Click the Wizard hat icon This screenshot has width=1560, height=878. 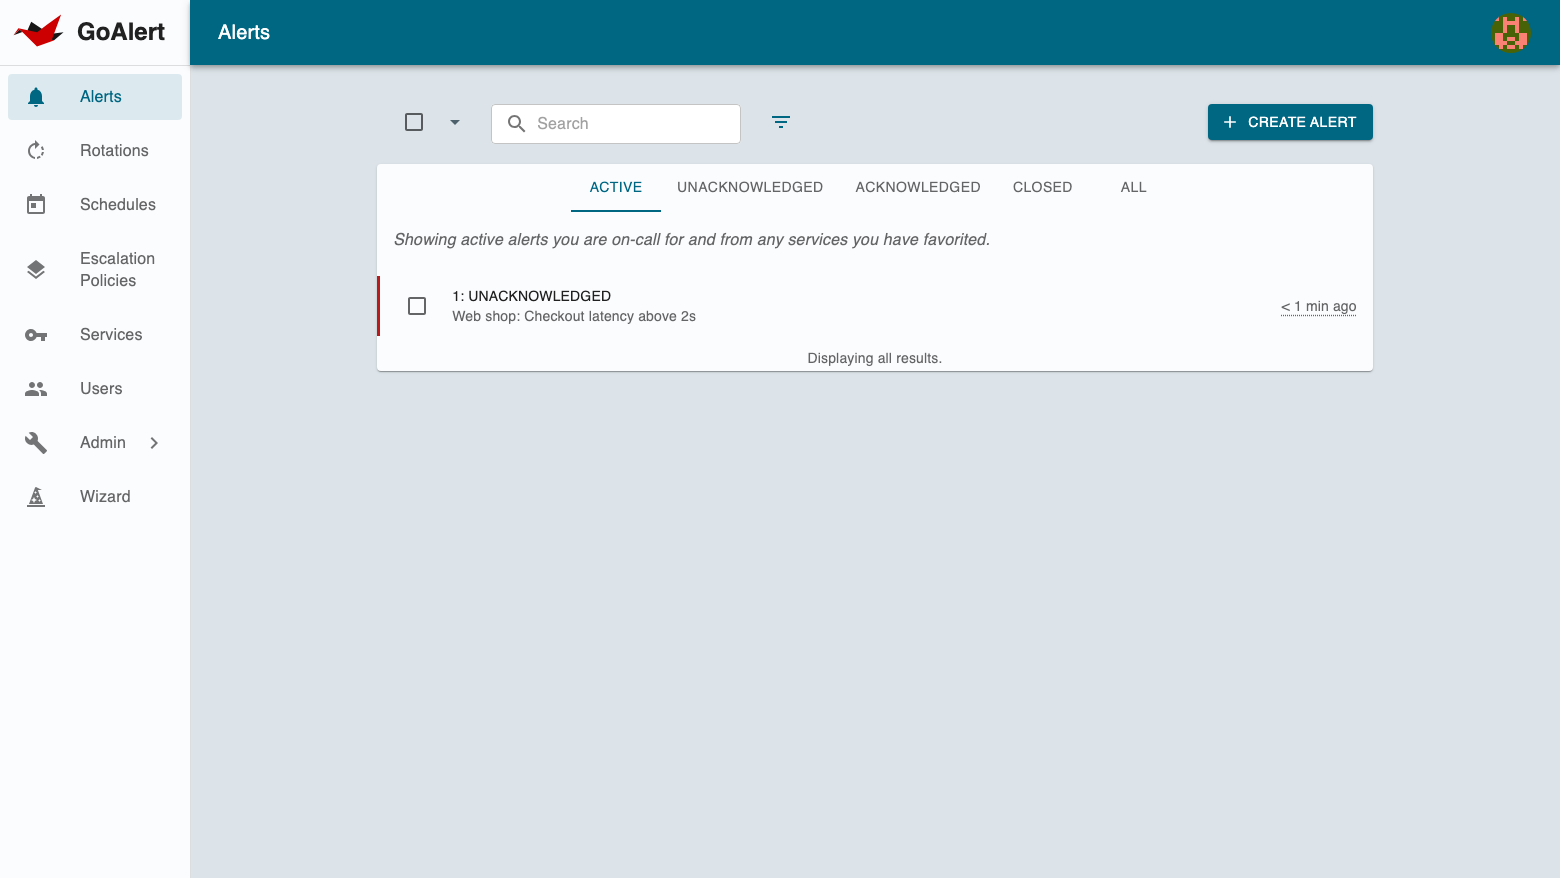click(36, 497)
